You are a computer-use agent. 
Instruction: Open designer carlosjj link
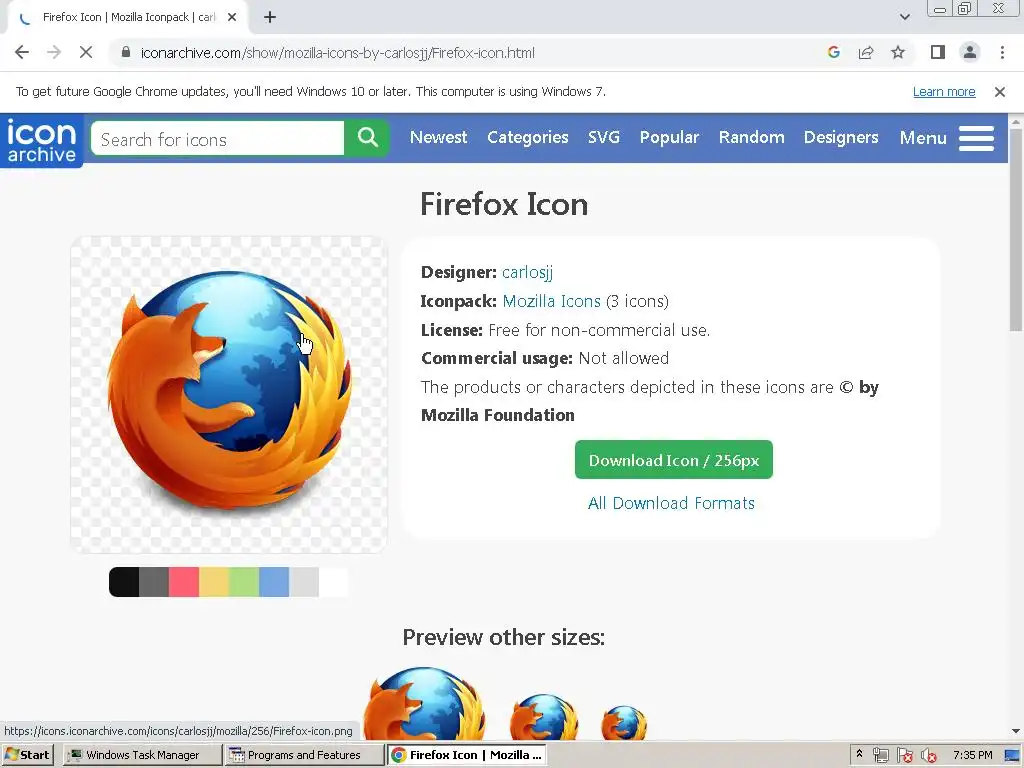pyautogui.click(x=527, y=272)
